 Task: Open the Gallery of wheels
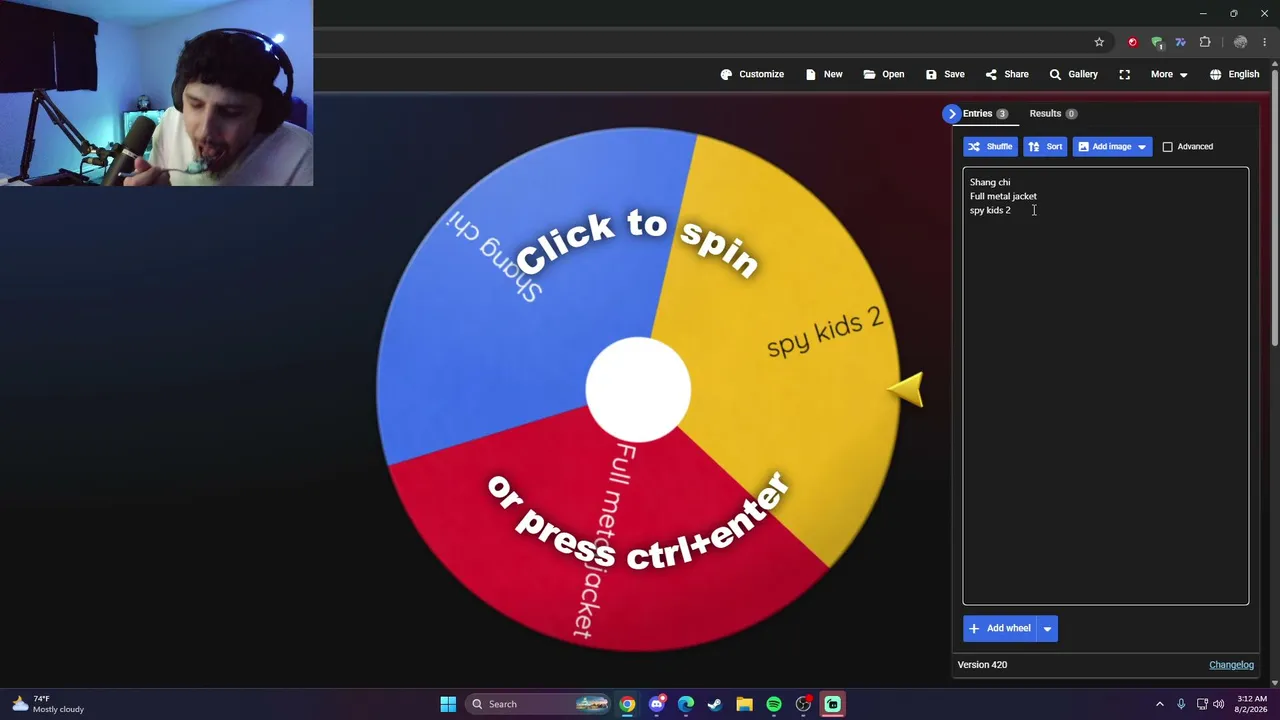pyautogui.click(x=1073, y=74)
